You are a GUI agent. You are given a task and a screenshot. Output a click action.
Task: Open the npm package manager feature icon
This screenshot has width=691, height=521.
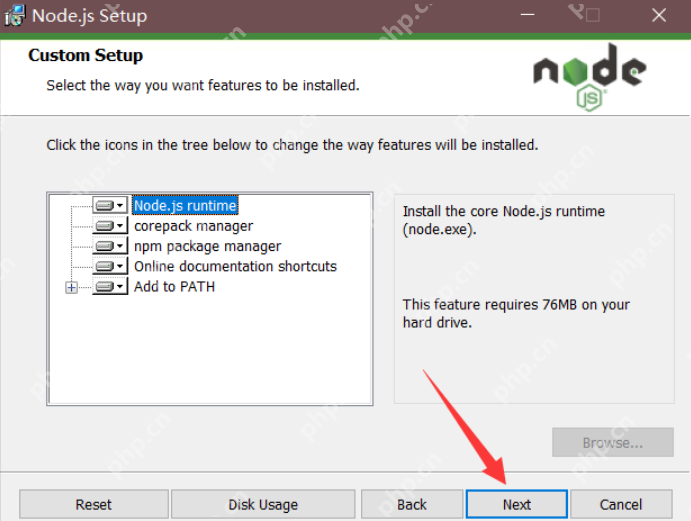(x=110, y=246)
